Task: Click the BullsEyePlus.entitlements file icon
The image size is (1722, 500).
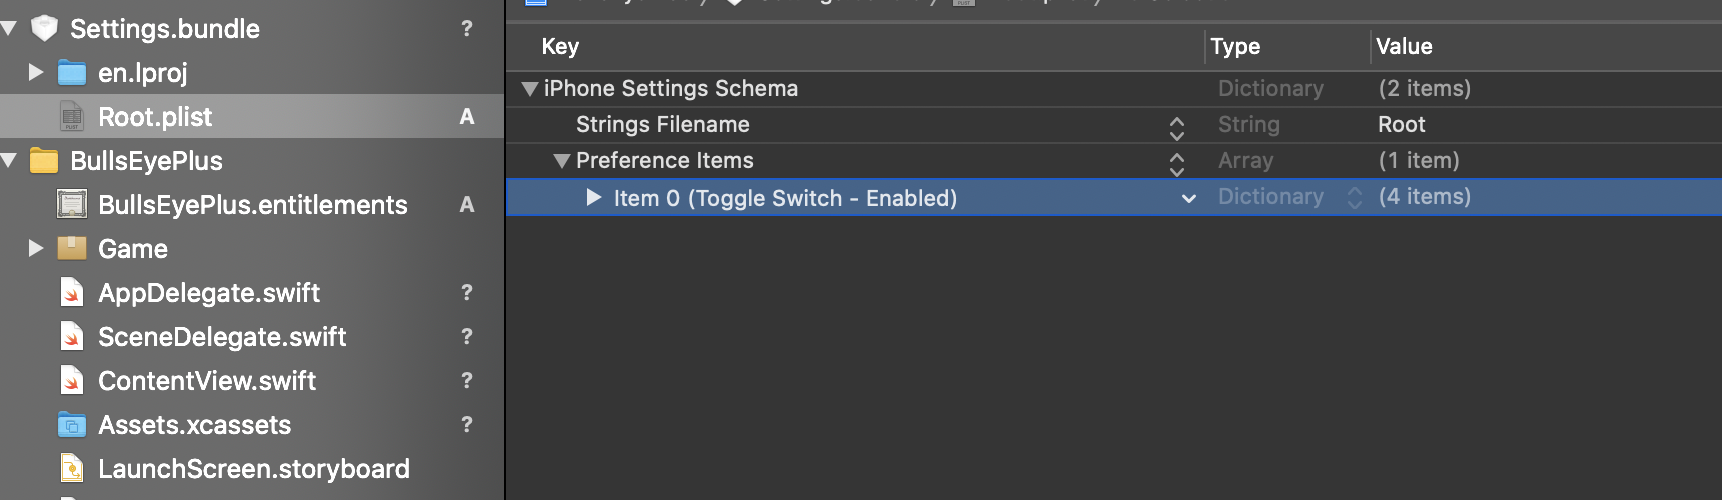Action: [72, 205]
